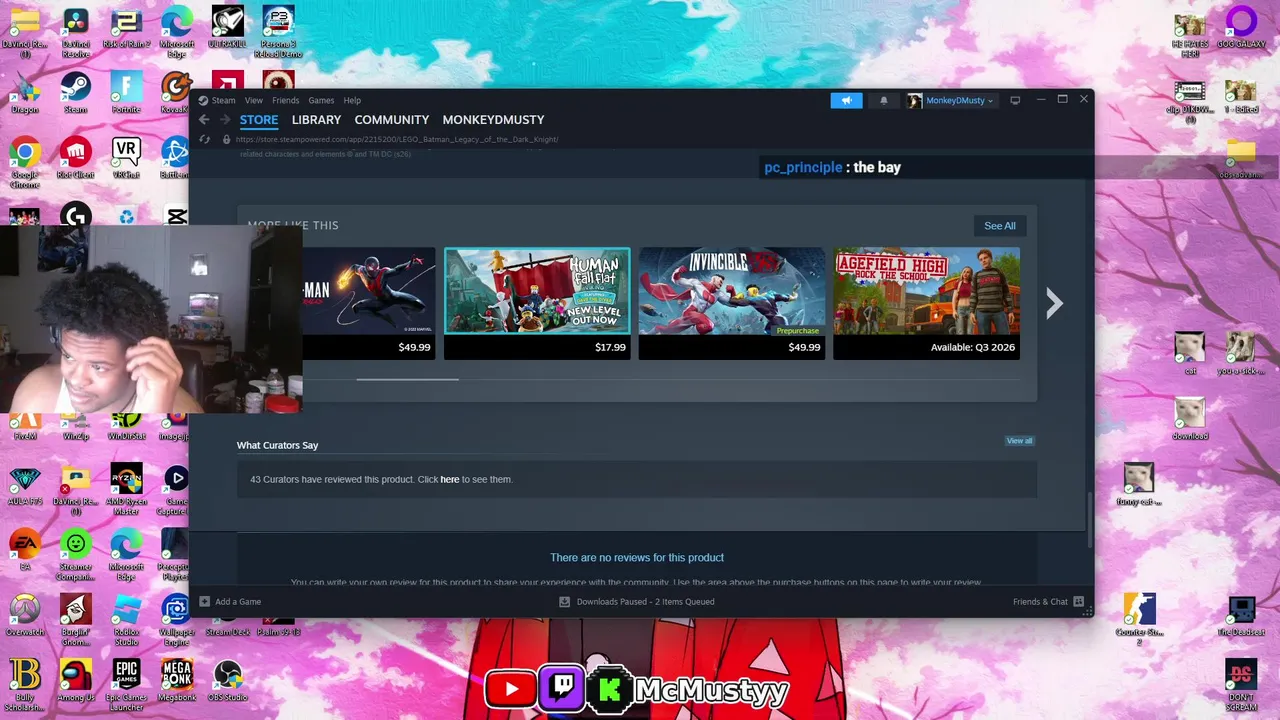This screenshot has width=1280, height=720.
Task: Switch Steam to Big Picture mode icon
Action: click(x=1015, y=100)
